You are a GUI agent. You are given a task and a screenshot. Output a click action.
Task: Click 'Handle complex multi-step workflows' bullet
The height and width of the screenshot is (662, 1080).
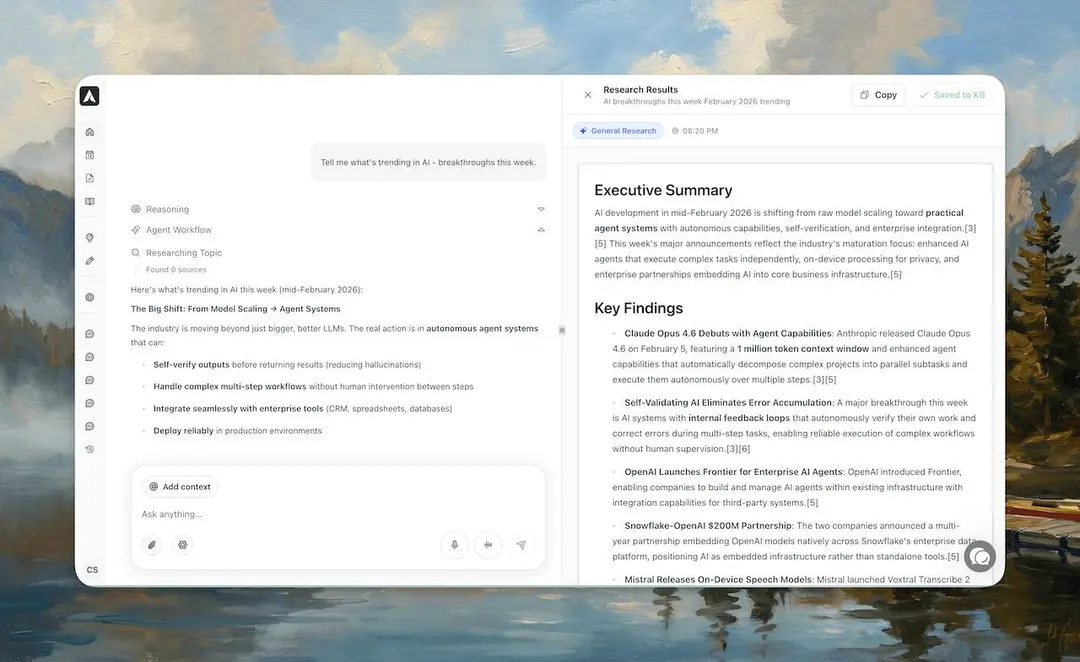[313, 386]
